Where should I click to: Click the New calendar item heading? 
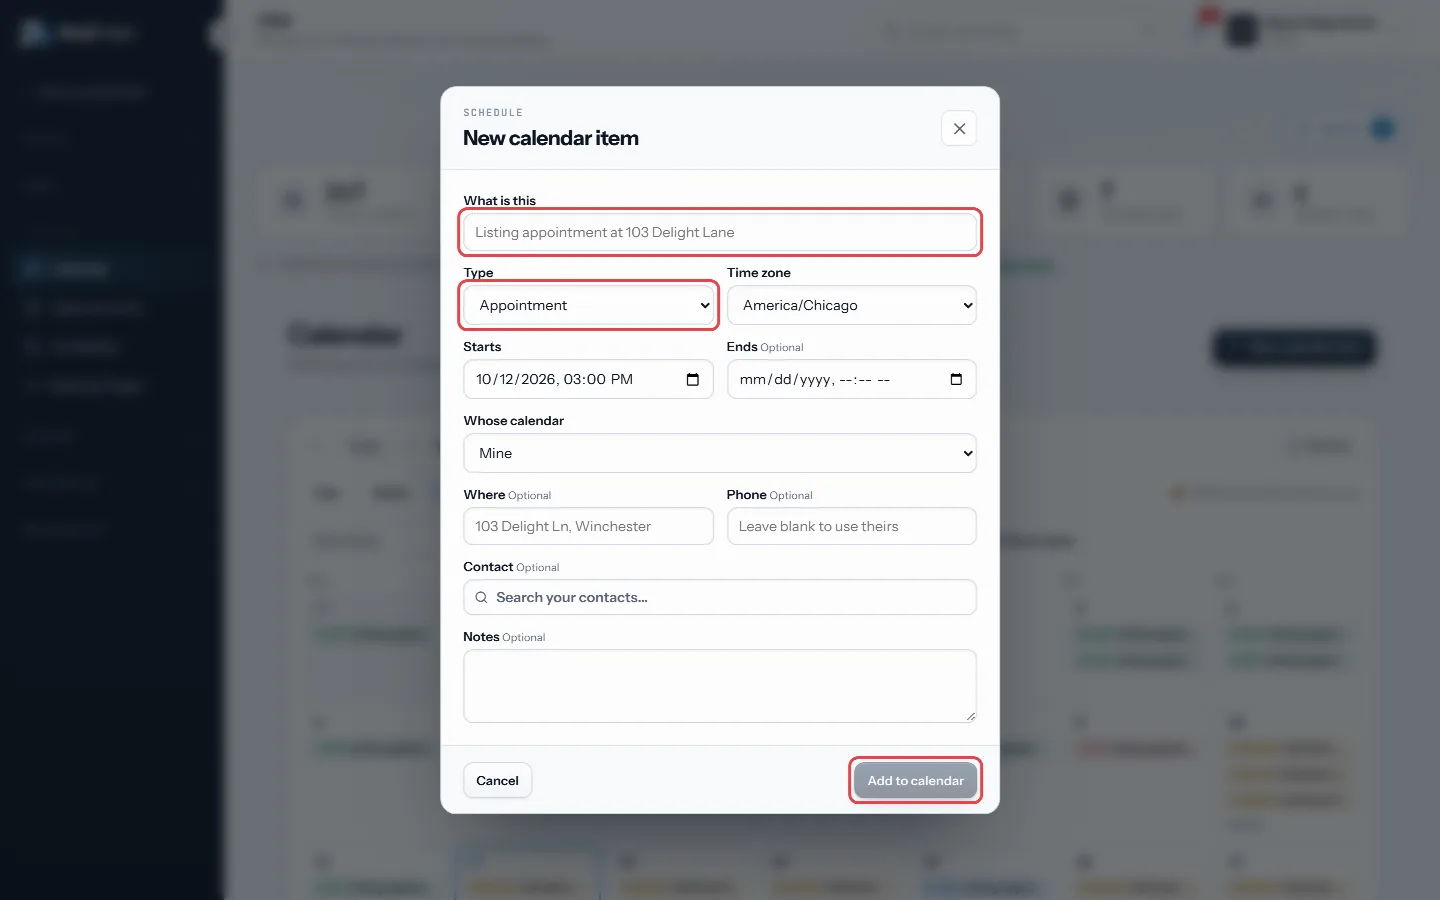(551, 138)
